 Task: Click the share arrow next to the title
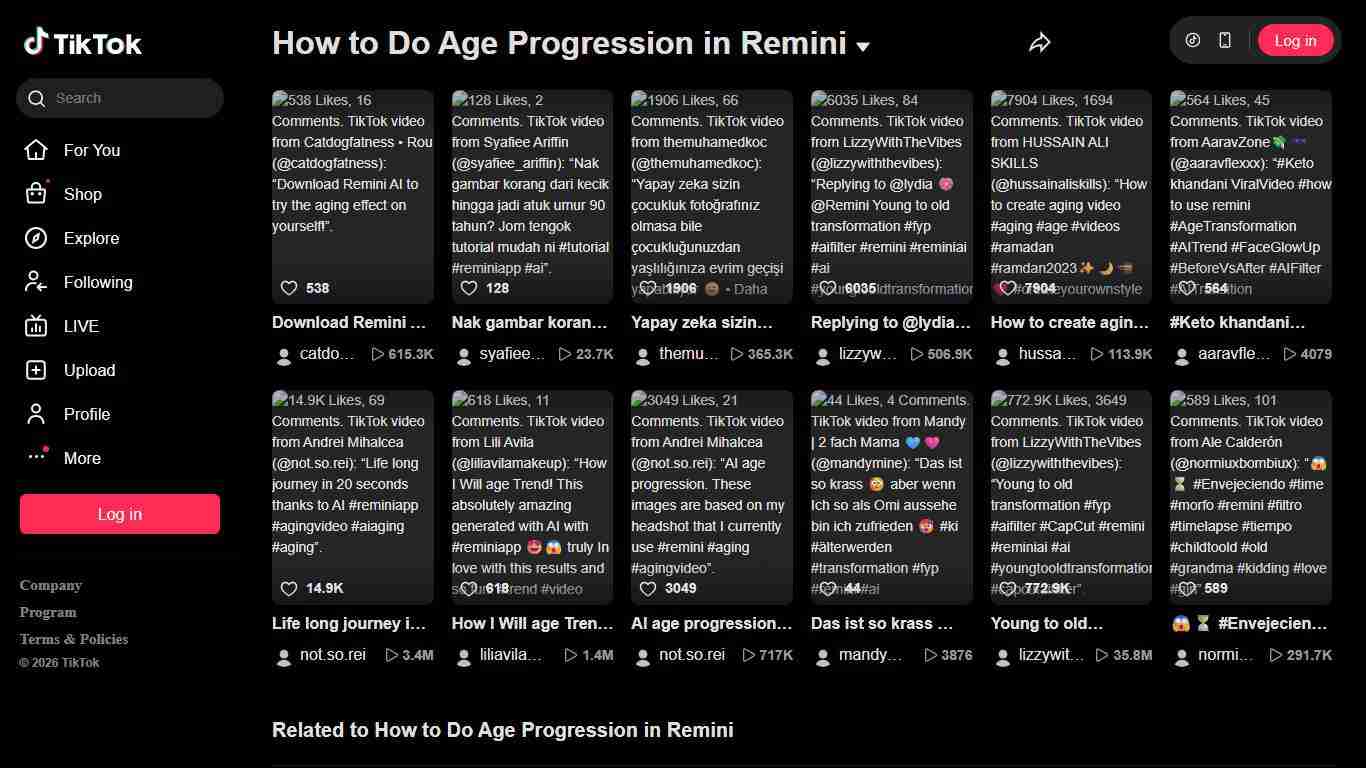(x=1040, y=42)
